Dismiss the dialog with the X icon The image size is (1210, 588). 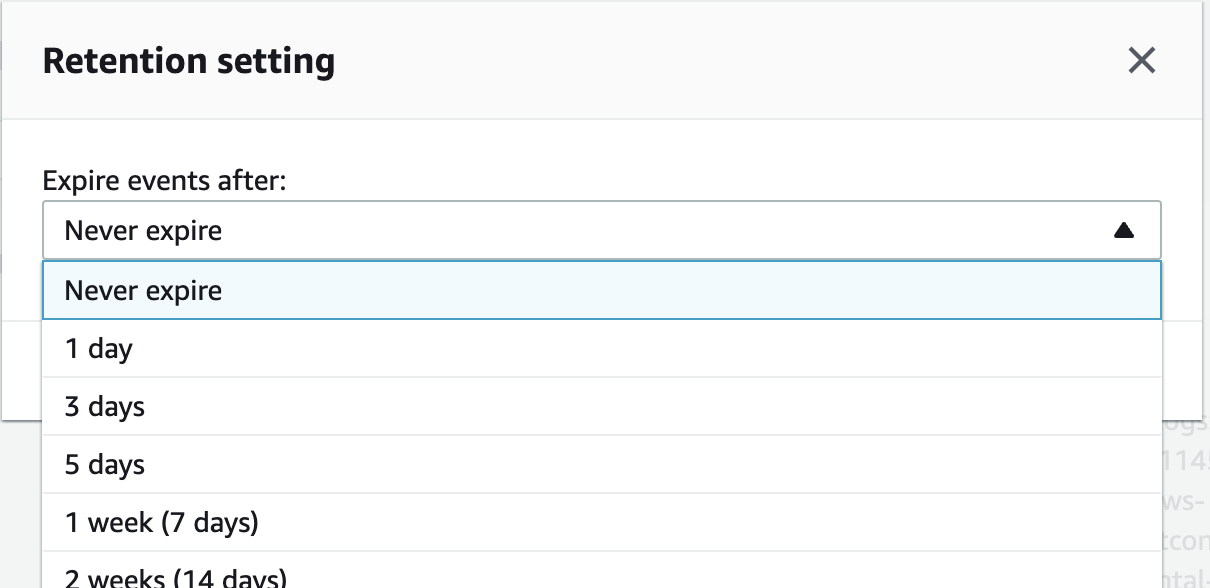coord(1141,61)
